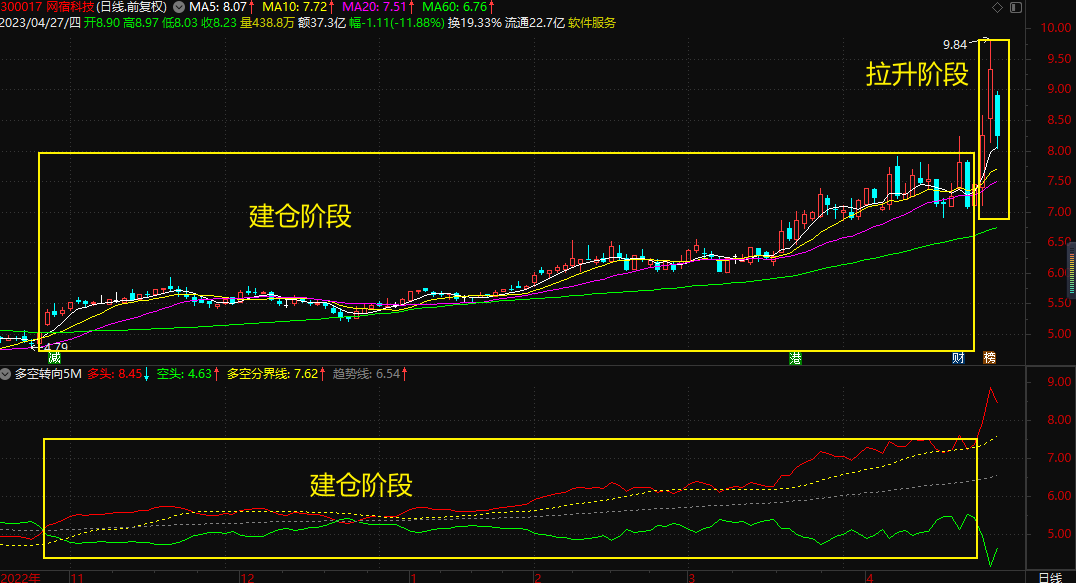Toggle the MA60 moving average line
This screenshot has height=583, width=1076.
coord(458,8)
